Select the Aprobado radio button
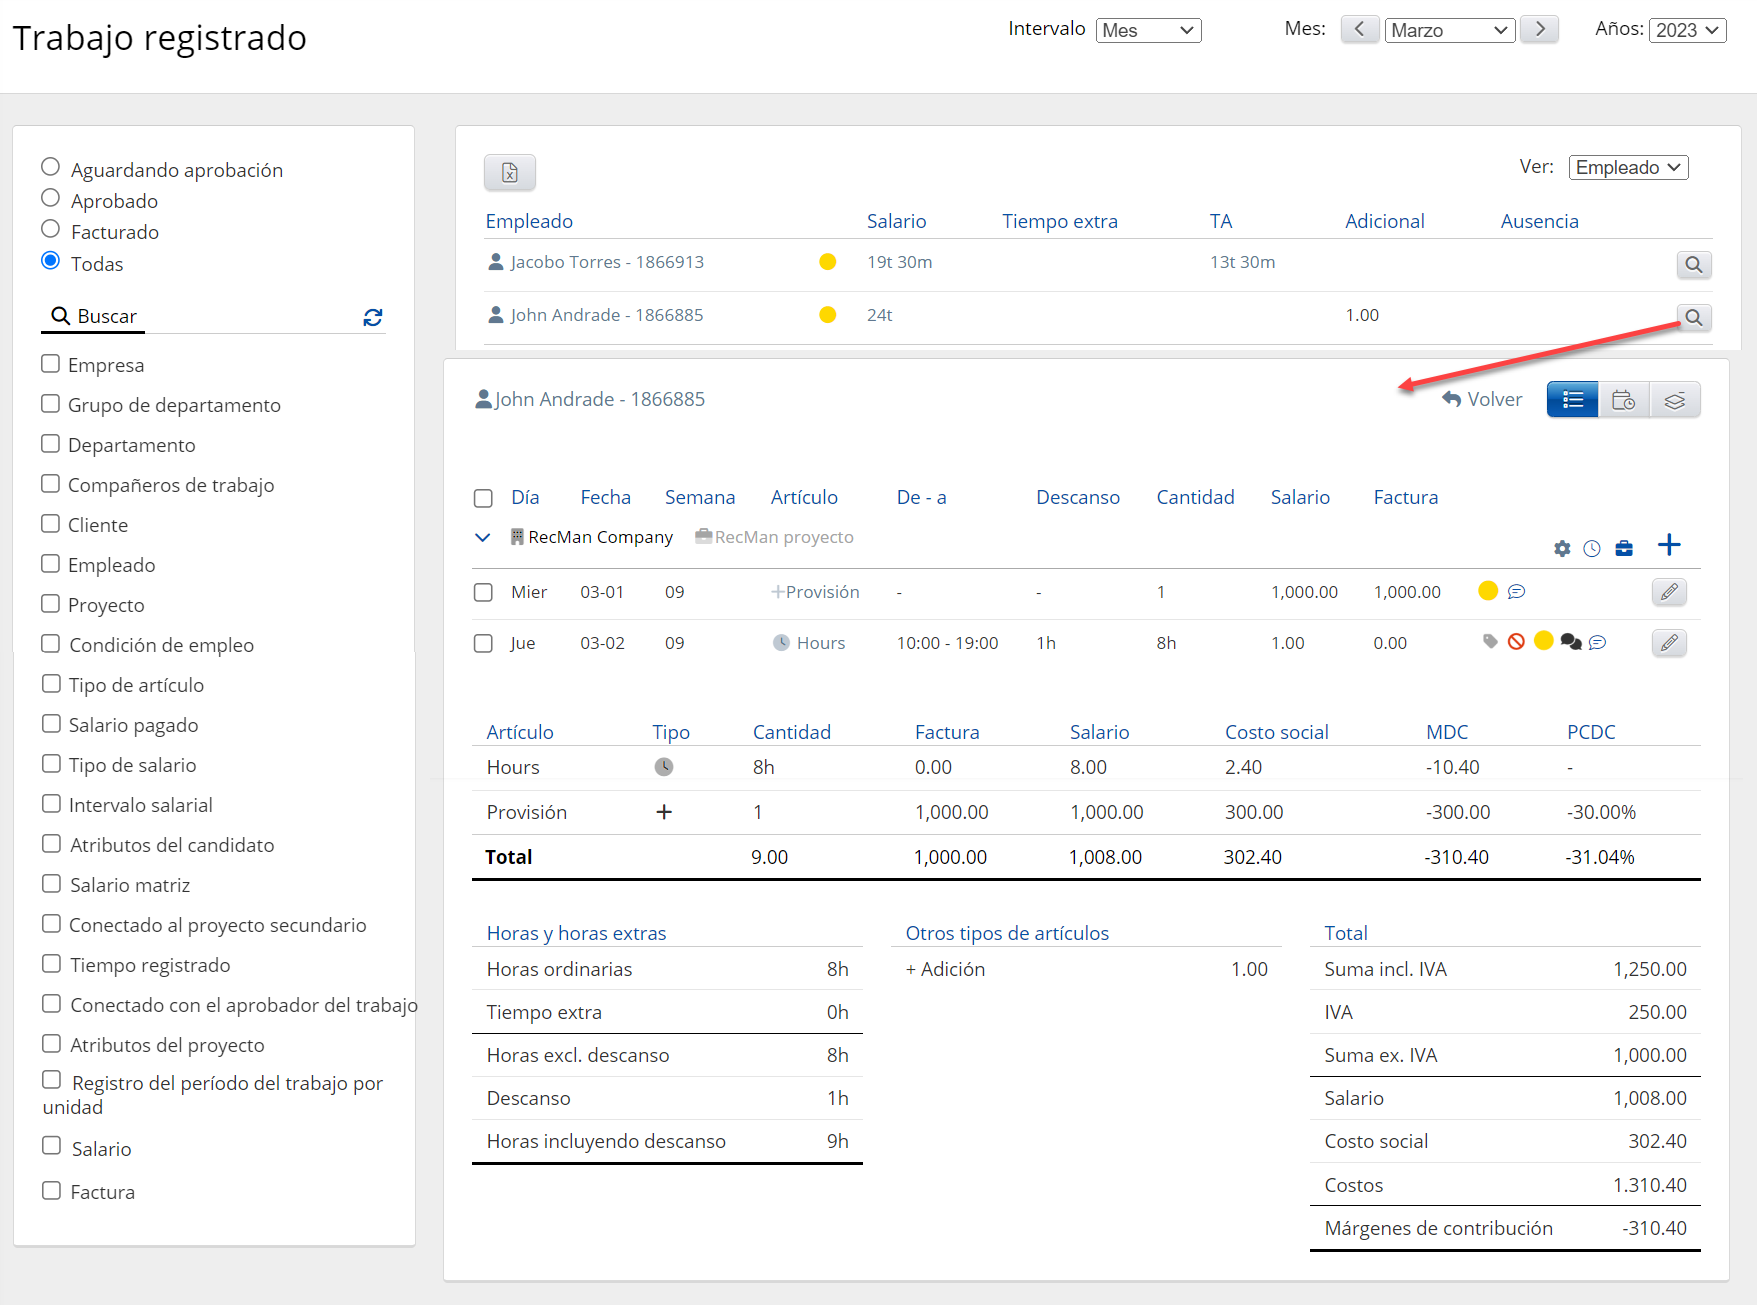This screenshot has width=1757, height=1305. click(51, 199)
